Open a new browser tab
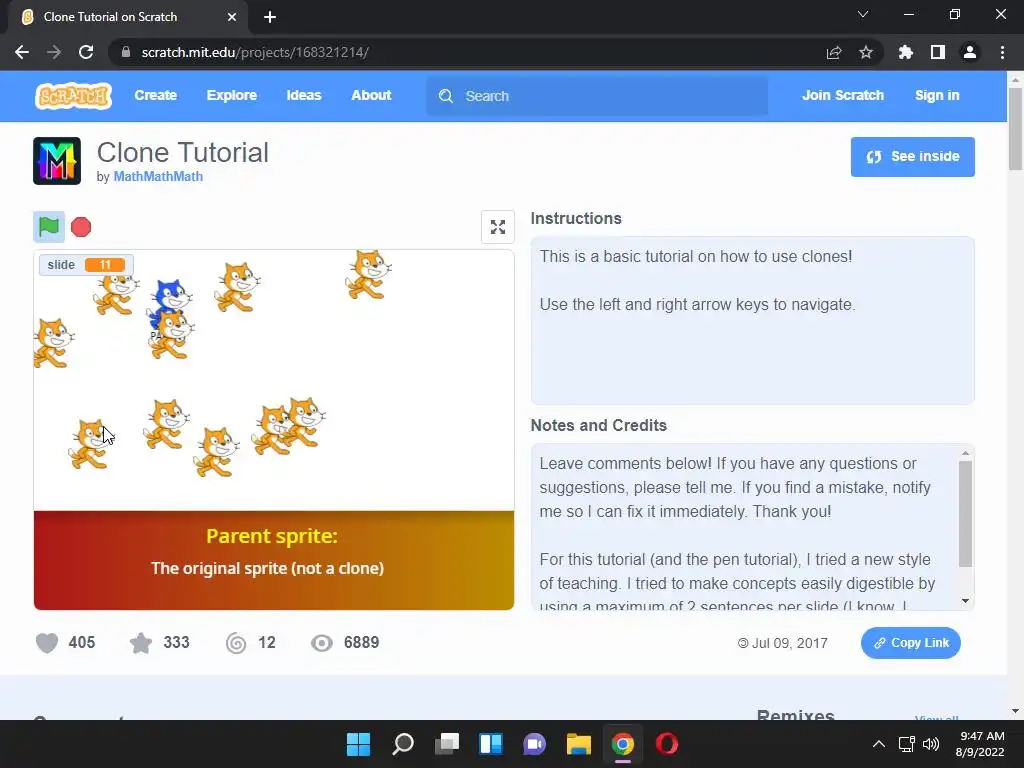The image size is (1024, 768). tap(270, 18)
